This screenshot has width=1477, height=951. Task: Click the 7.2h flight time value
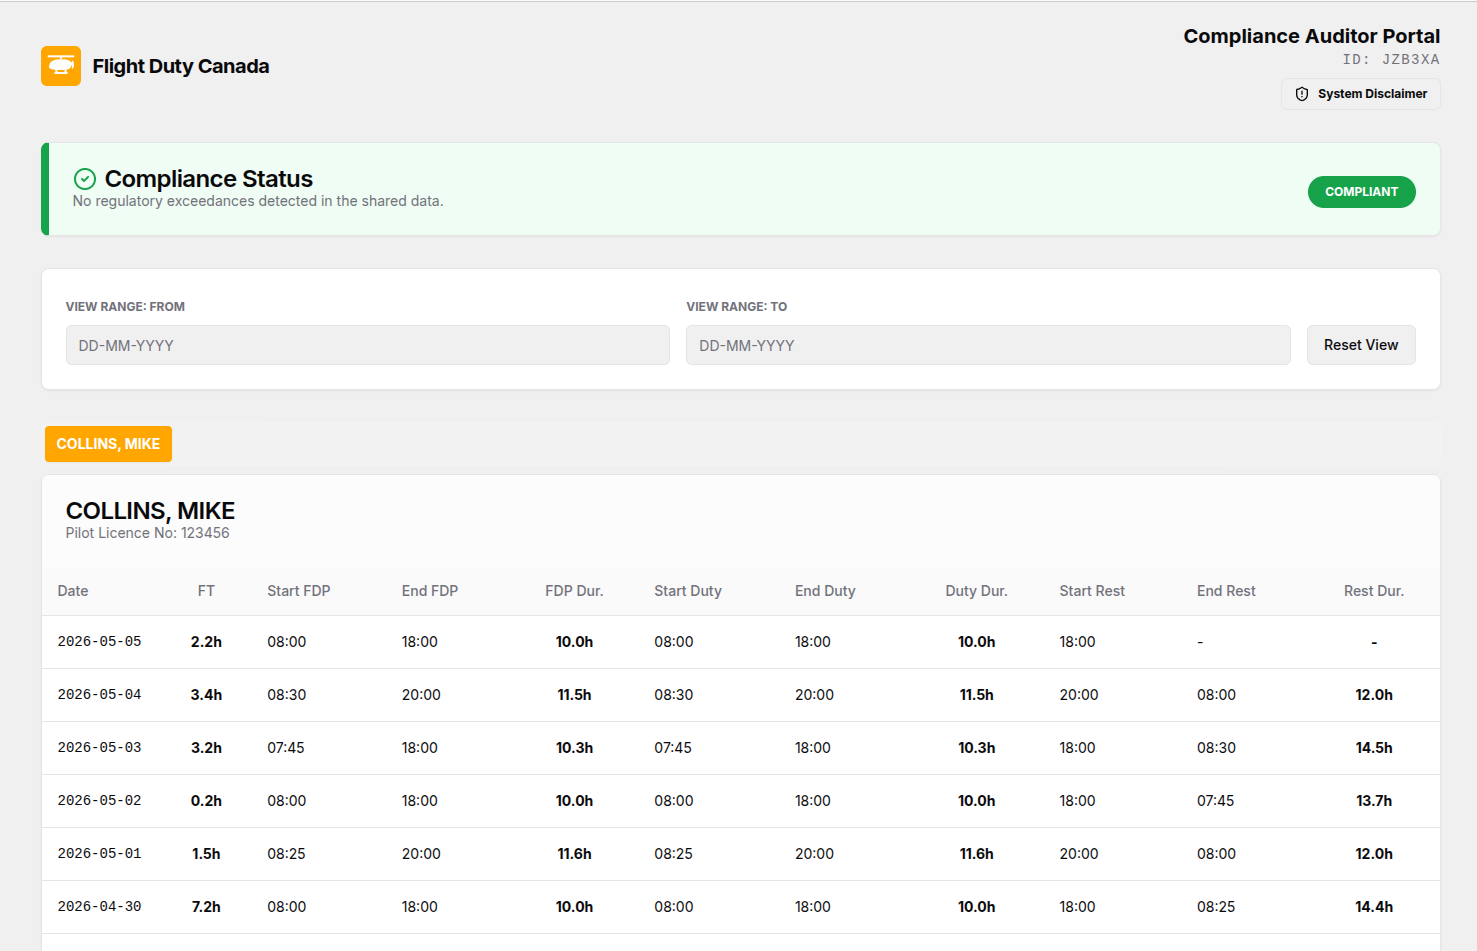point(206,907)
